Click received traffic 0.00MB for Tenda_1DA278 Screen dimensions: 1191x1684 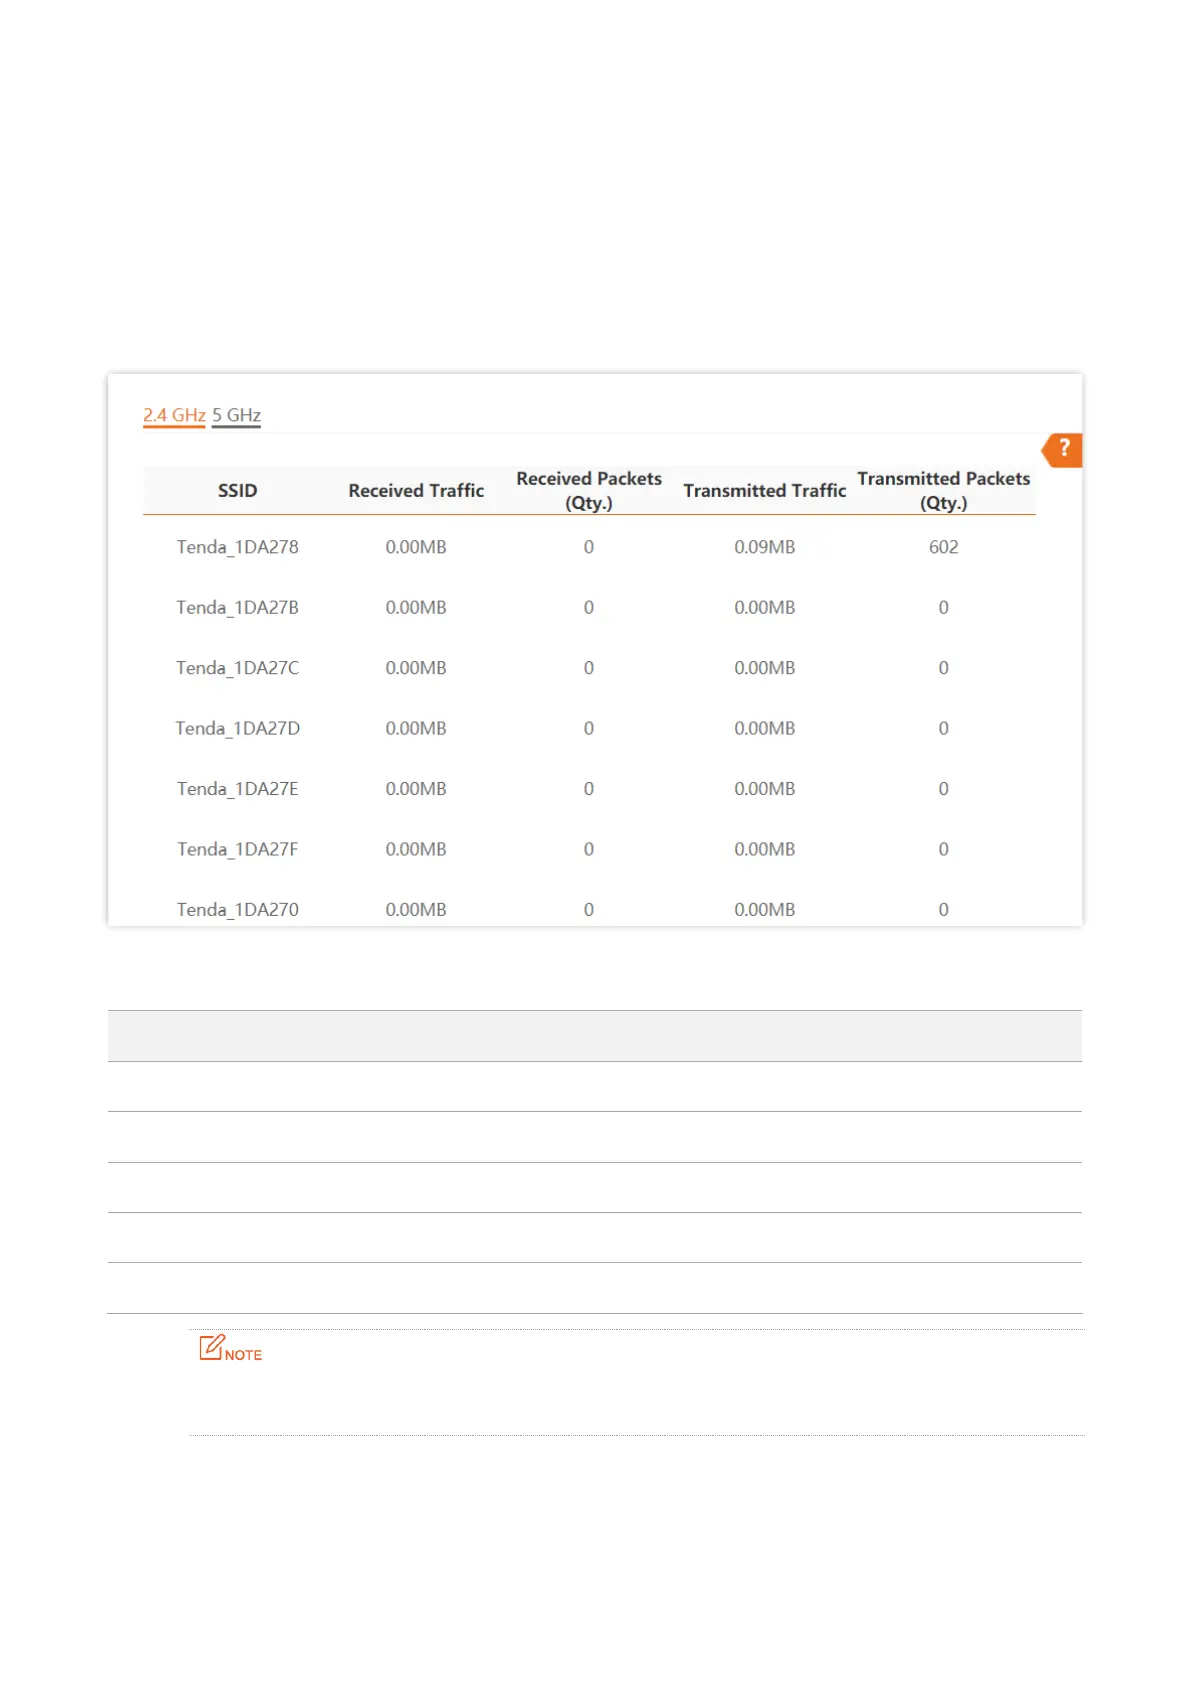[x=416, y=547]
